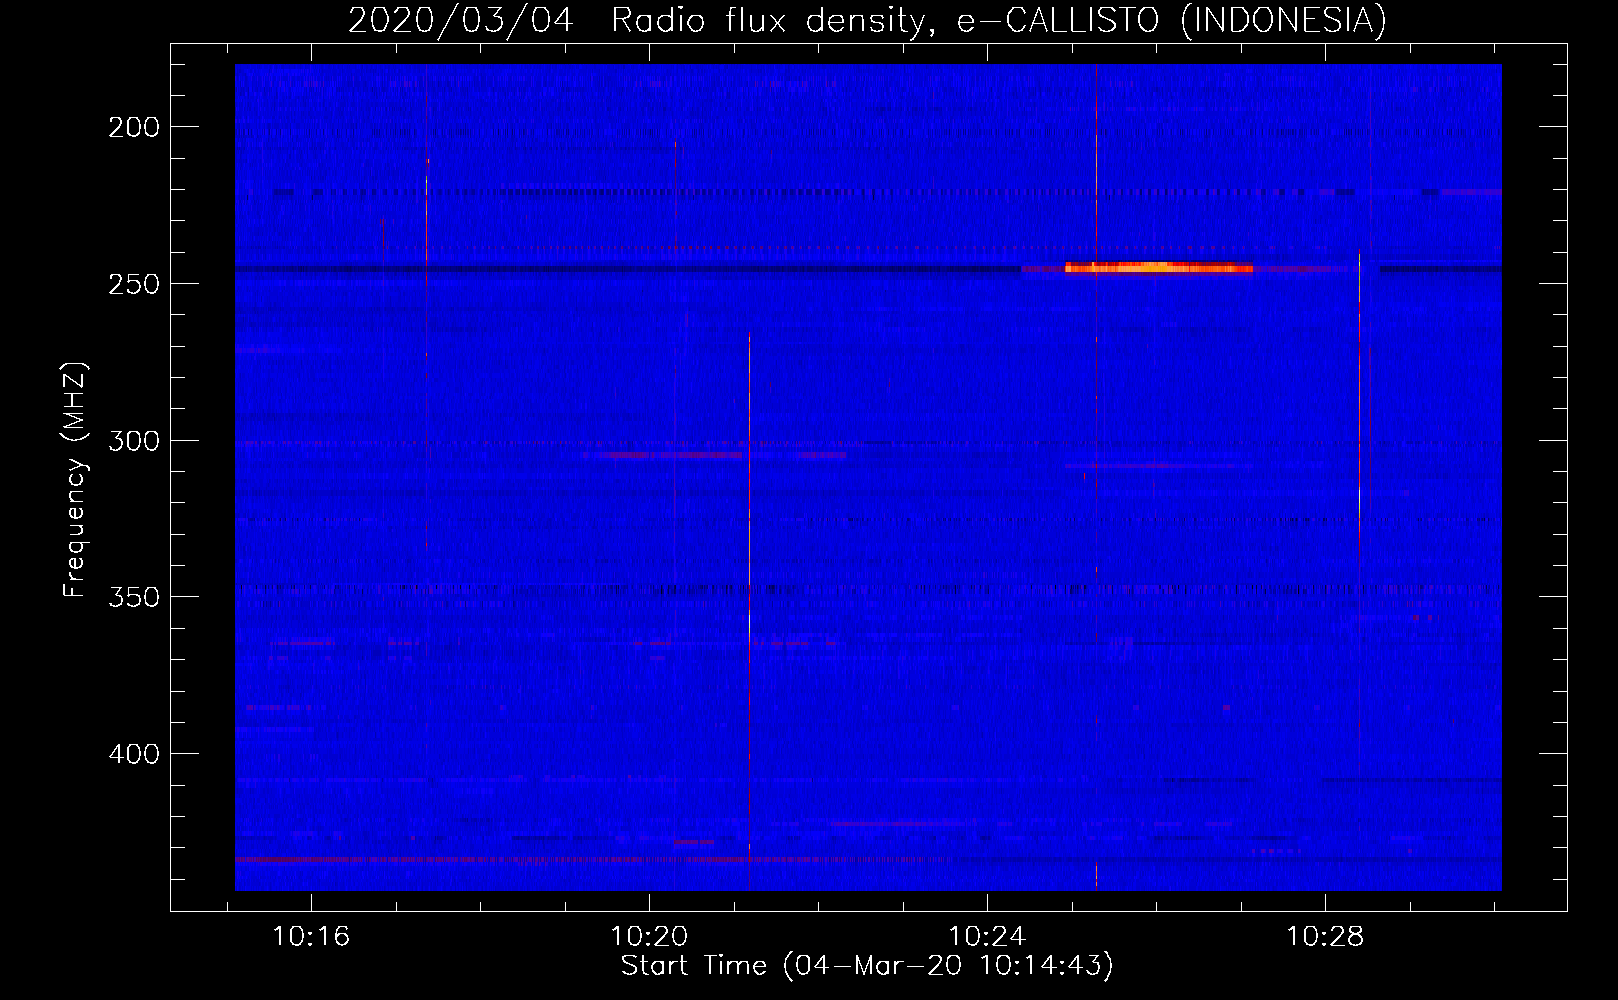Screen dimensions: 1618x1000
Task: Click the 10:24 time tick label
Action: point(987,937)
